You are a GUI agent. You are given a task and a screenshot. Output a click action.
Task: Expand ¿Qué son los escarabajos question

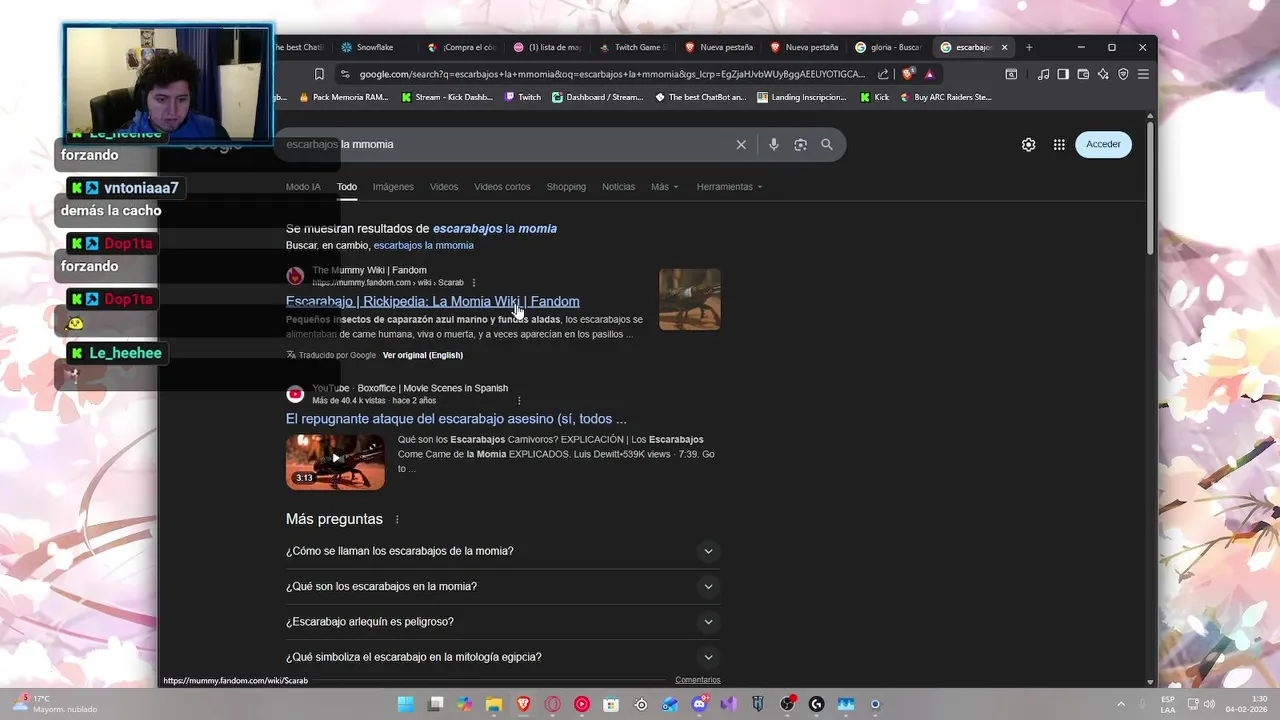click(x=502, y=586)
